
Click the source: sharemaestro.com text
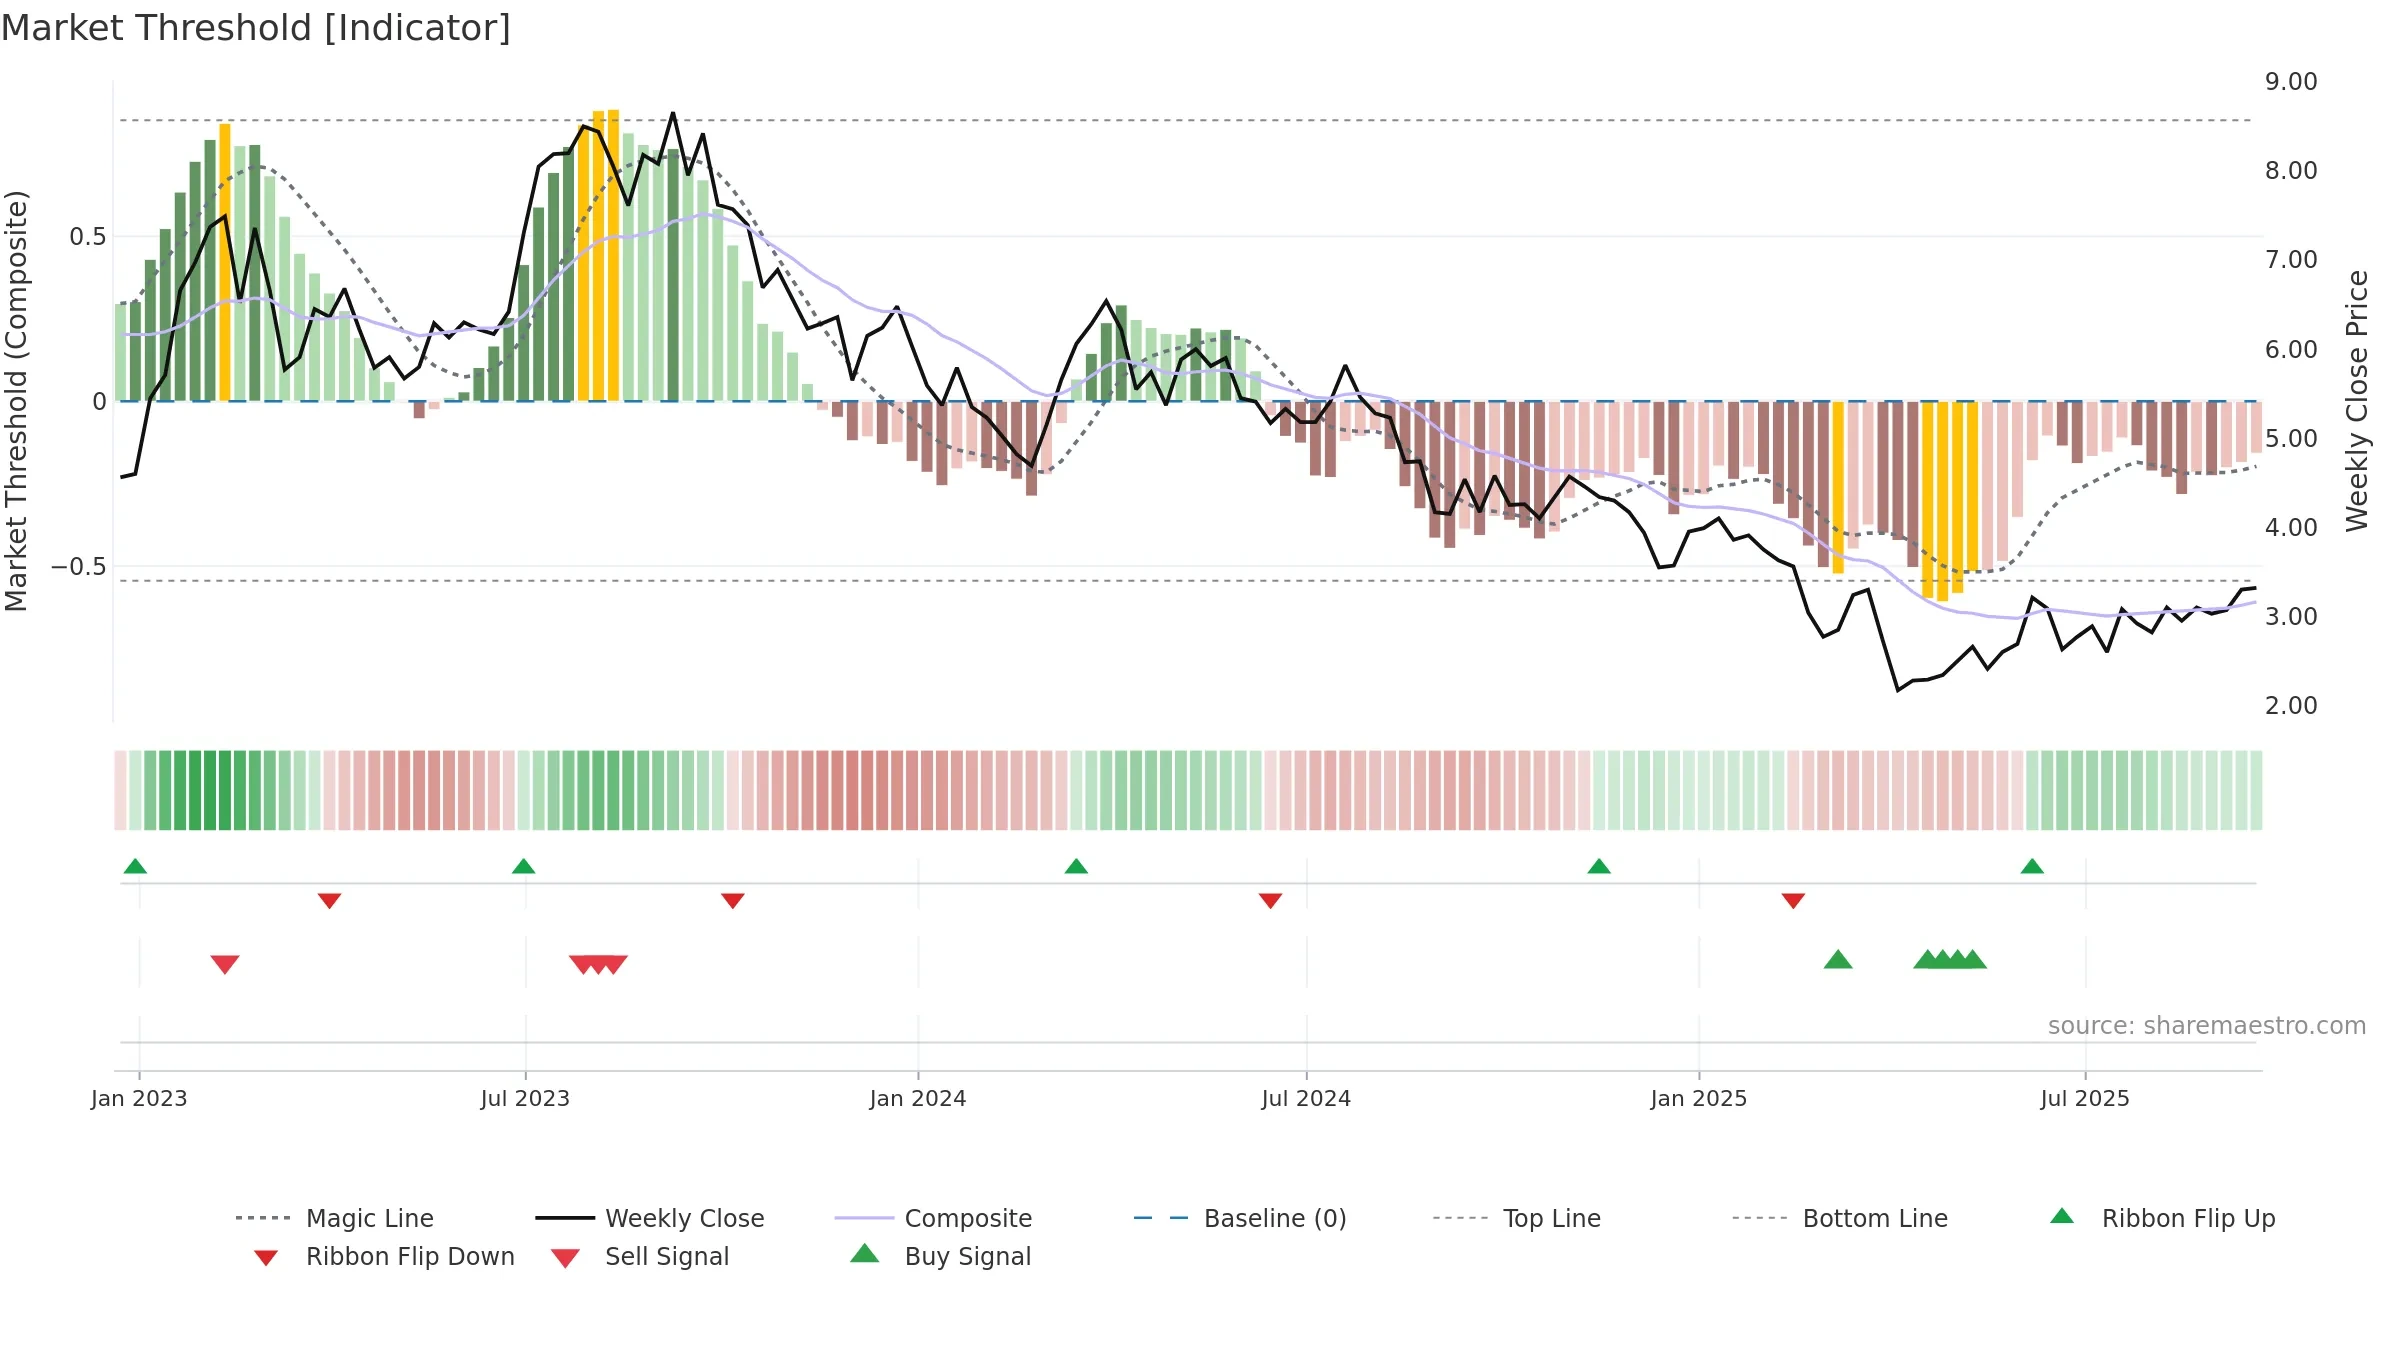coord(2207,1026)
